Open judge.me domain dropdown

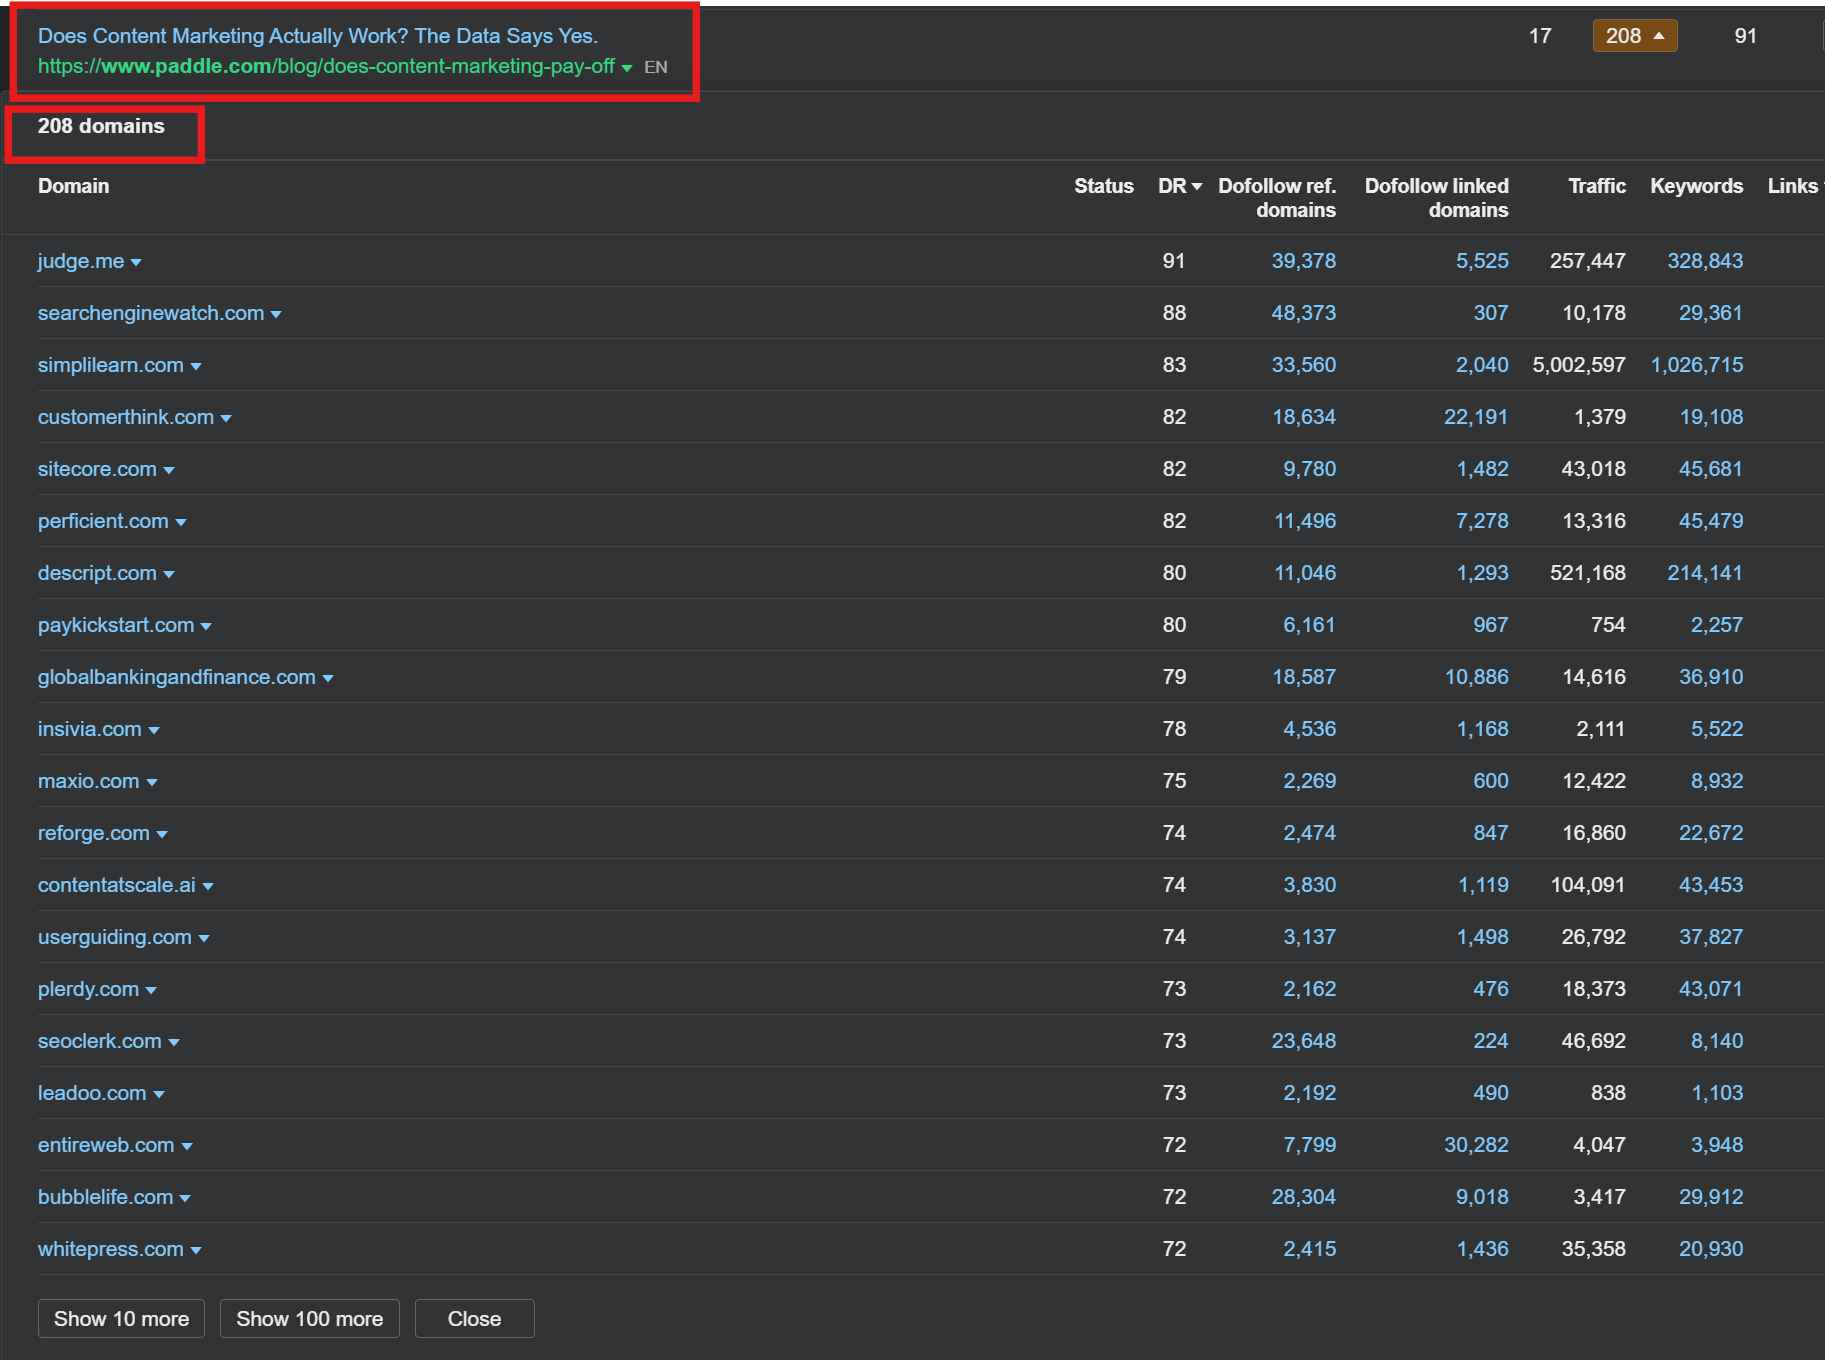[136, 262]
